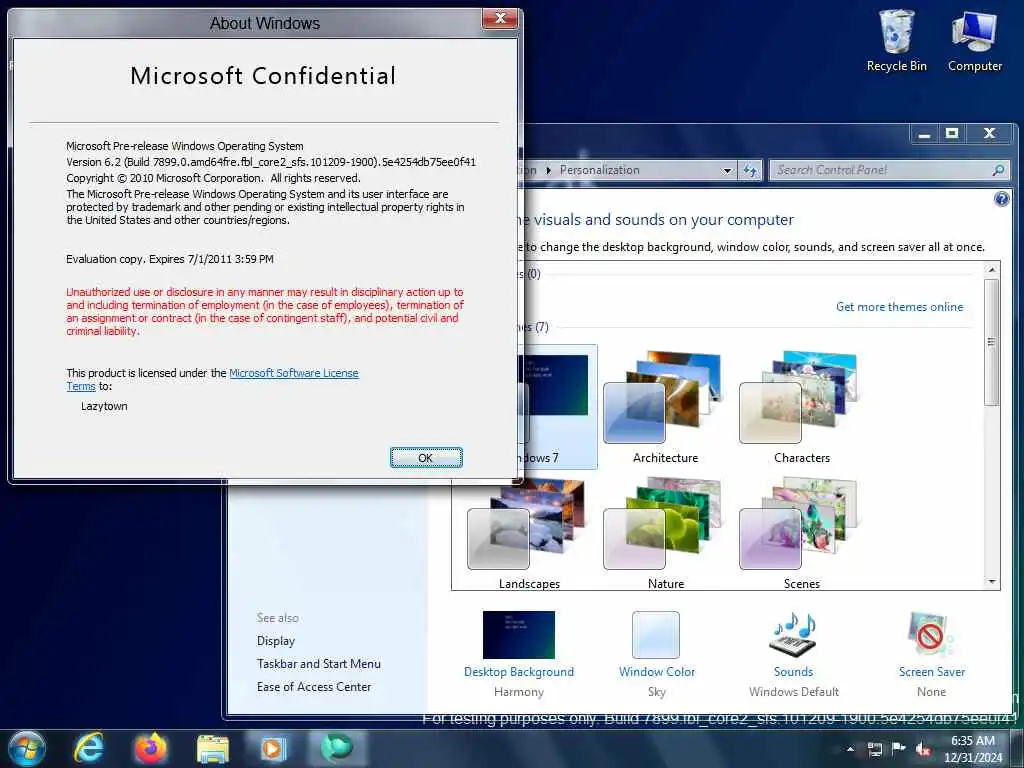Maximize the Personalization window
This screenshot has width=1024, height=768.
pyautogui.click(x=952, y=134)
